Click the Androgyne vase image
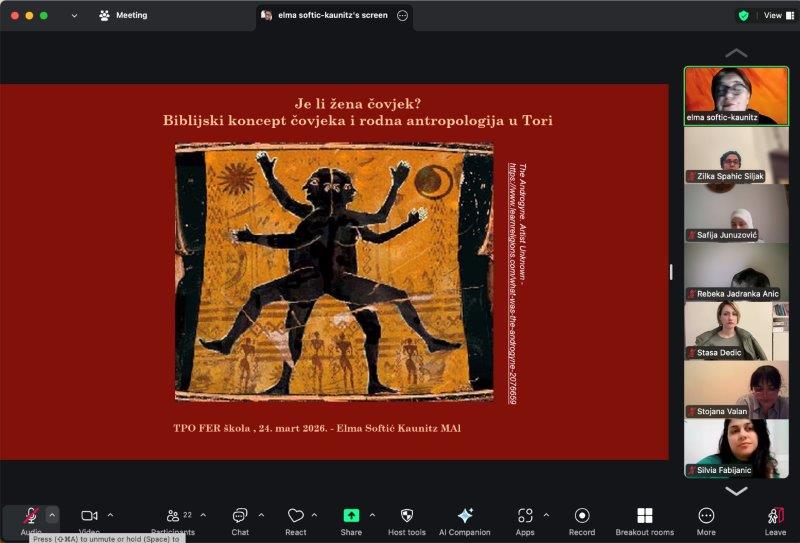This screenshot has height=543, width=800. (334, 272)
